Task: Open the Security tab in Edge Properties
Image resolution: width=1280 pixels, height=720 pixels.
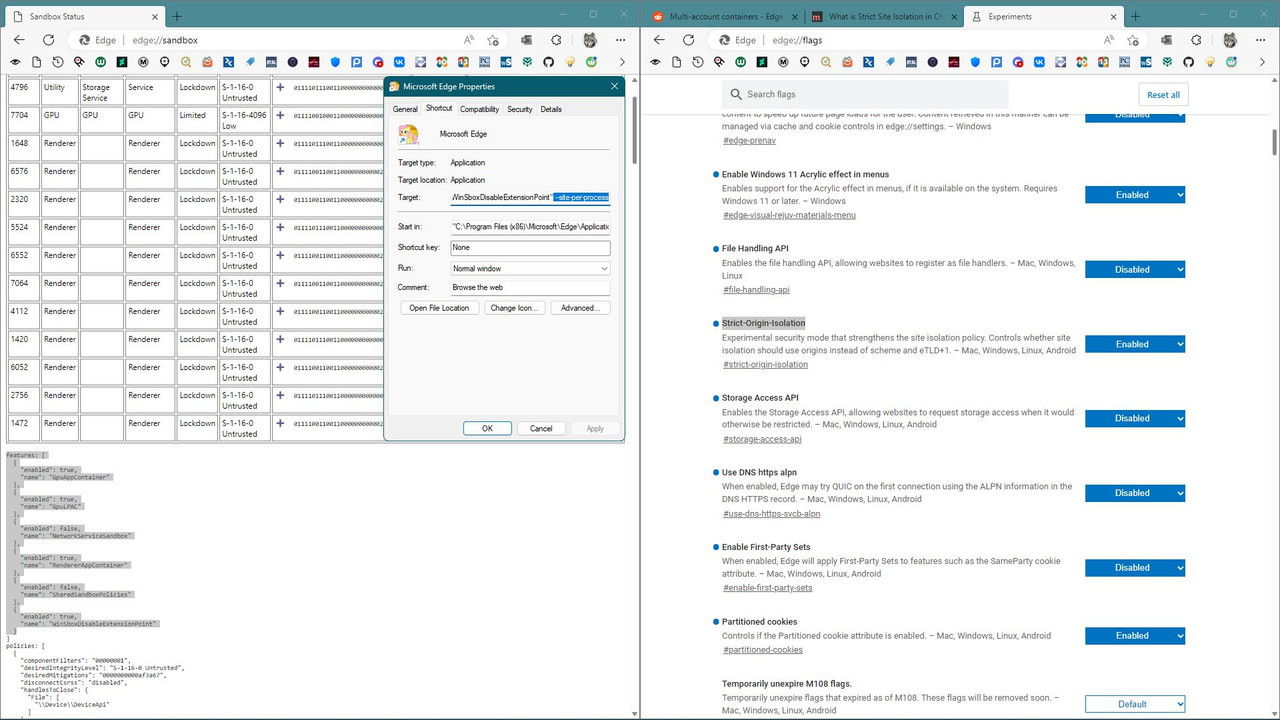Action: point(520,109)
